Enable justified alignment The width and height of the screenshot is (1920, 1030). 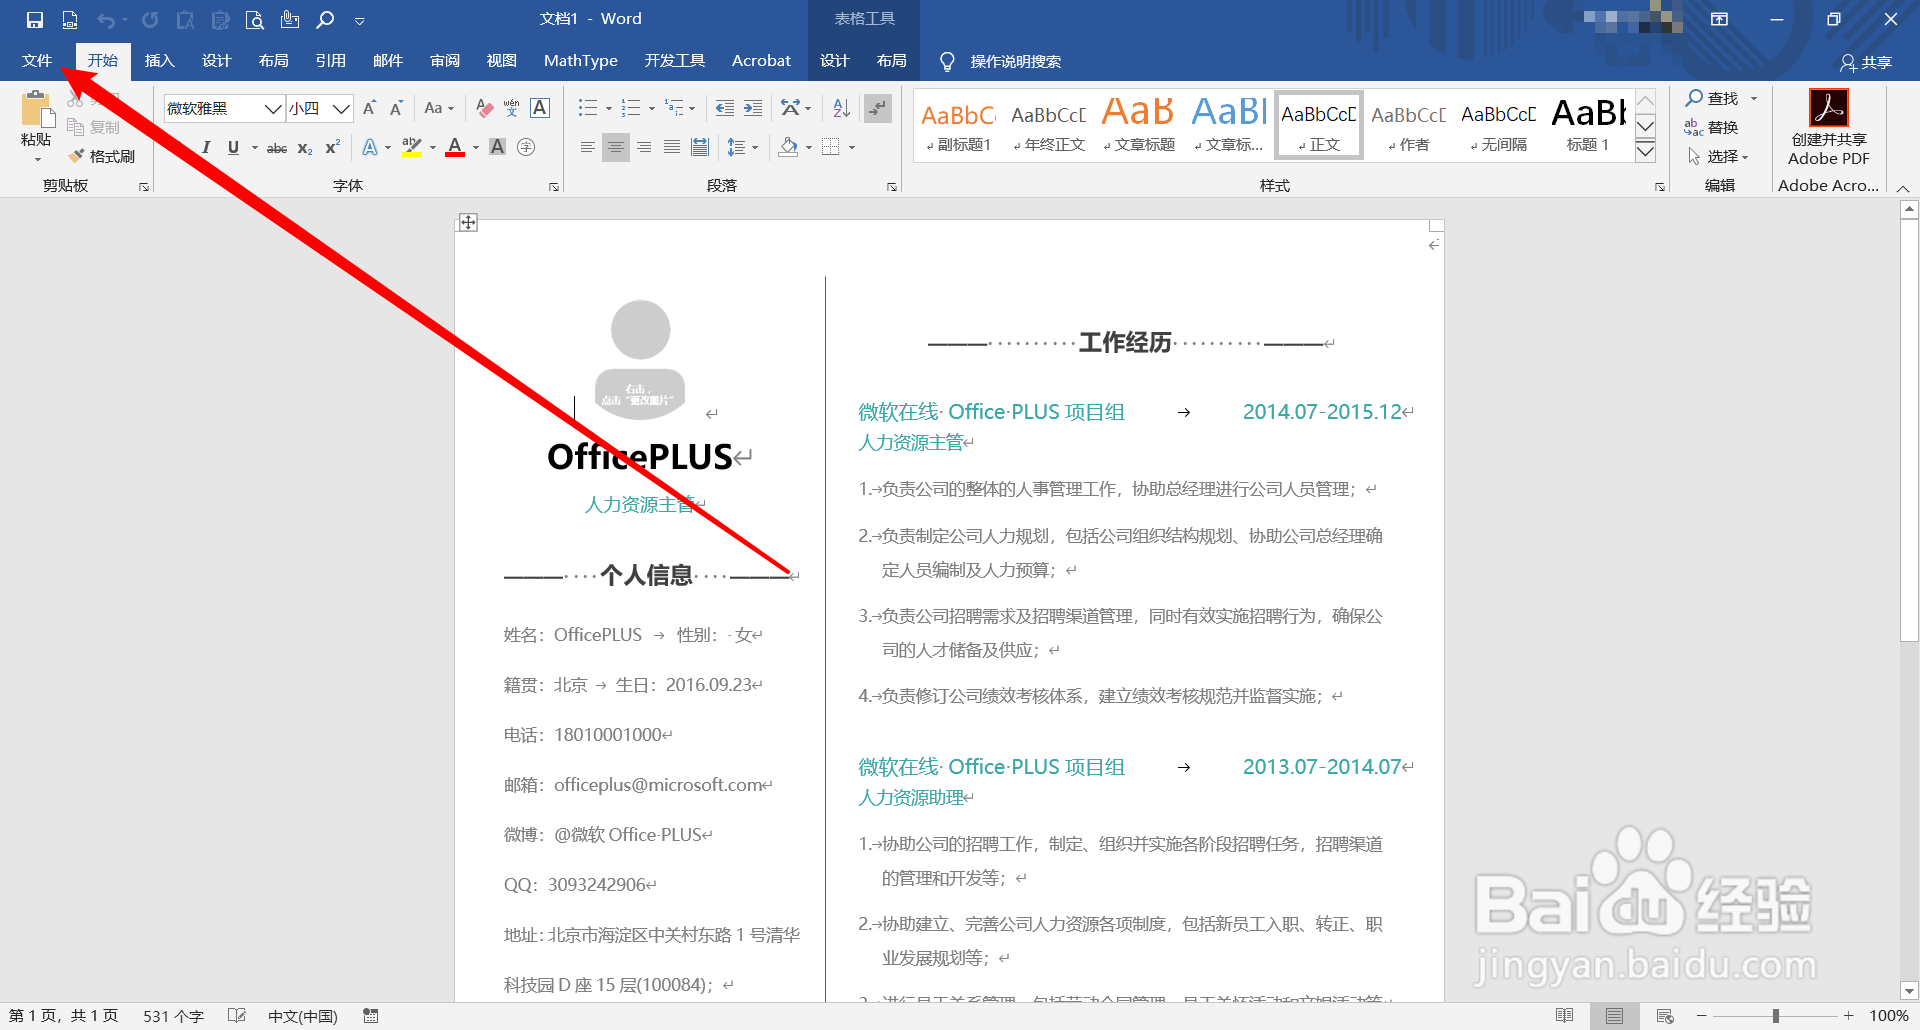coord(671,147)
